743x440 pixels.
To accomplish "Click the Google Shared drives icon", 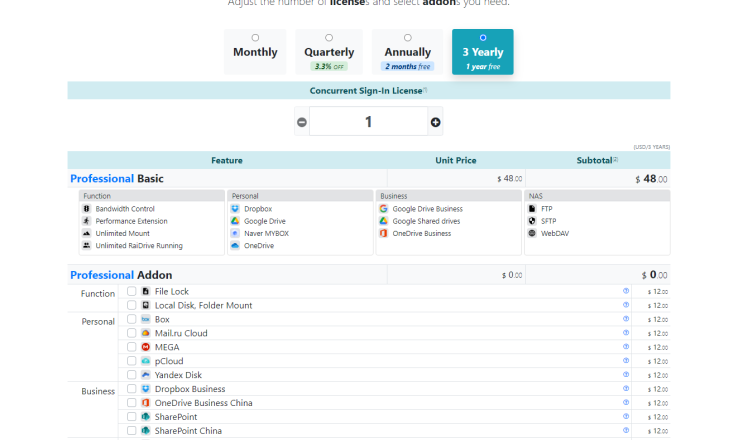I will click(383, 221).
